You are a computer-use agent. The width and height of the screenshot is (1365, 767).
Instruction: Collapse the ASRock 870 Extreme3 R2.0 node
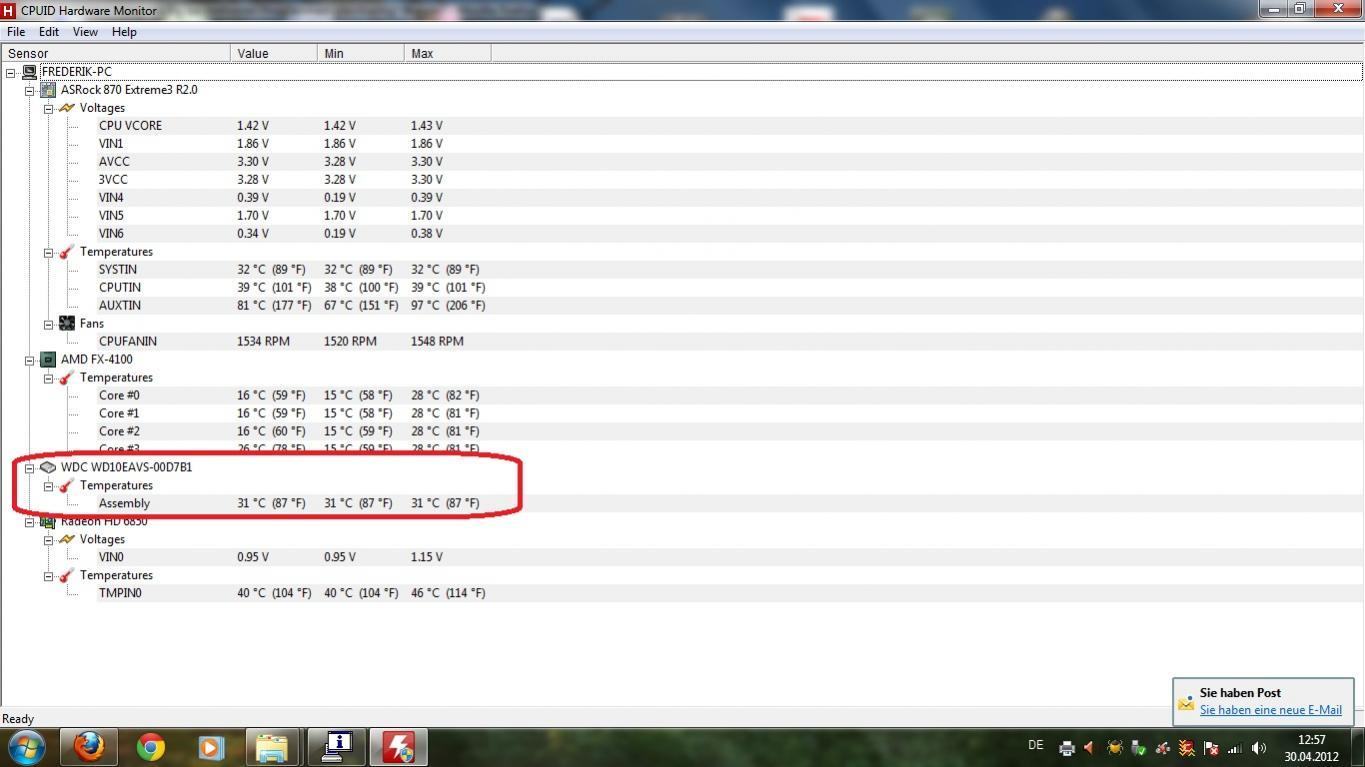click(30, 90)
